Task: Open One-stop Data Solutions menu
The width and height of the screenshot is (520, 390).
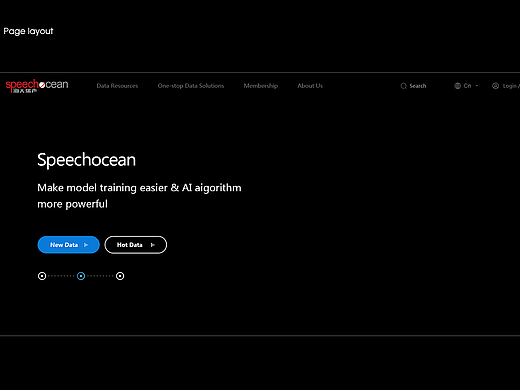Action: click(191, 86)
